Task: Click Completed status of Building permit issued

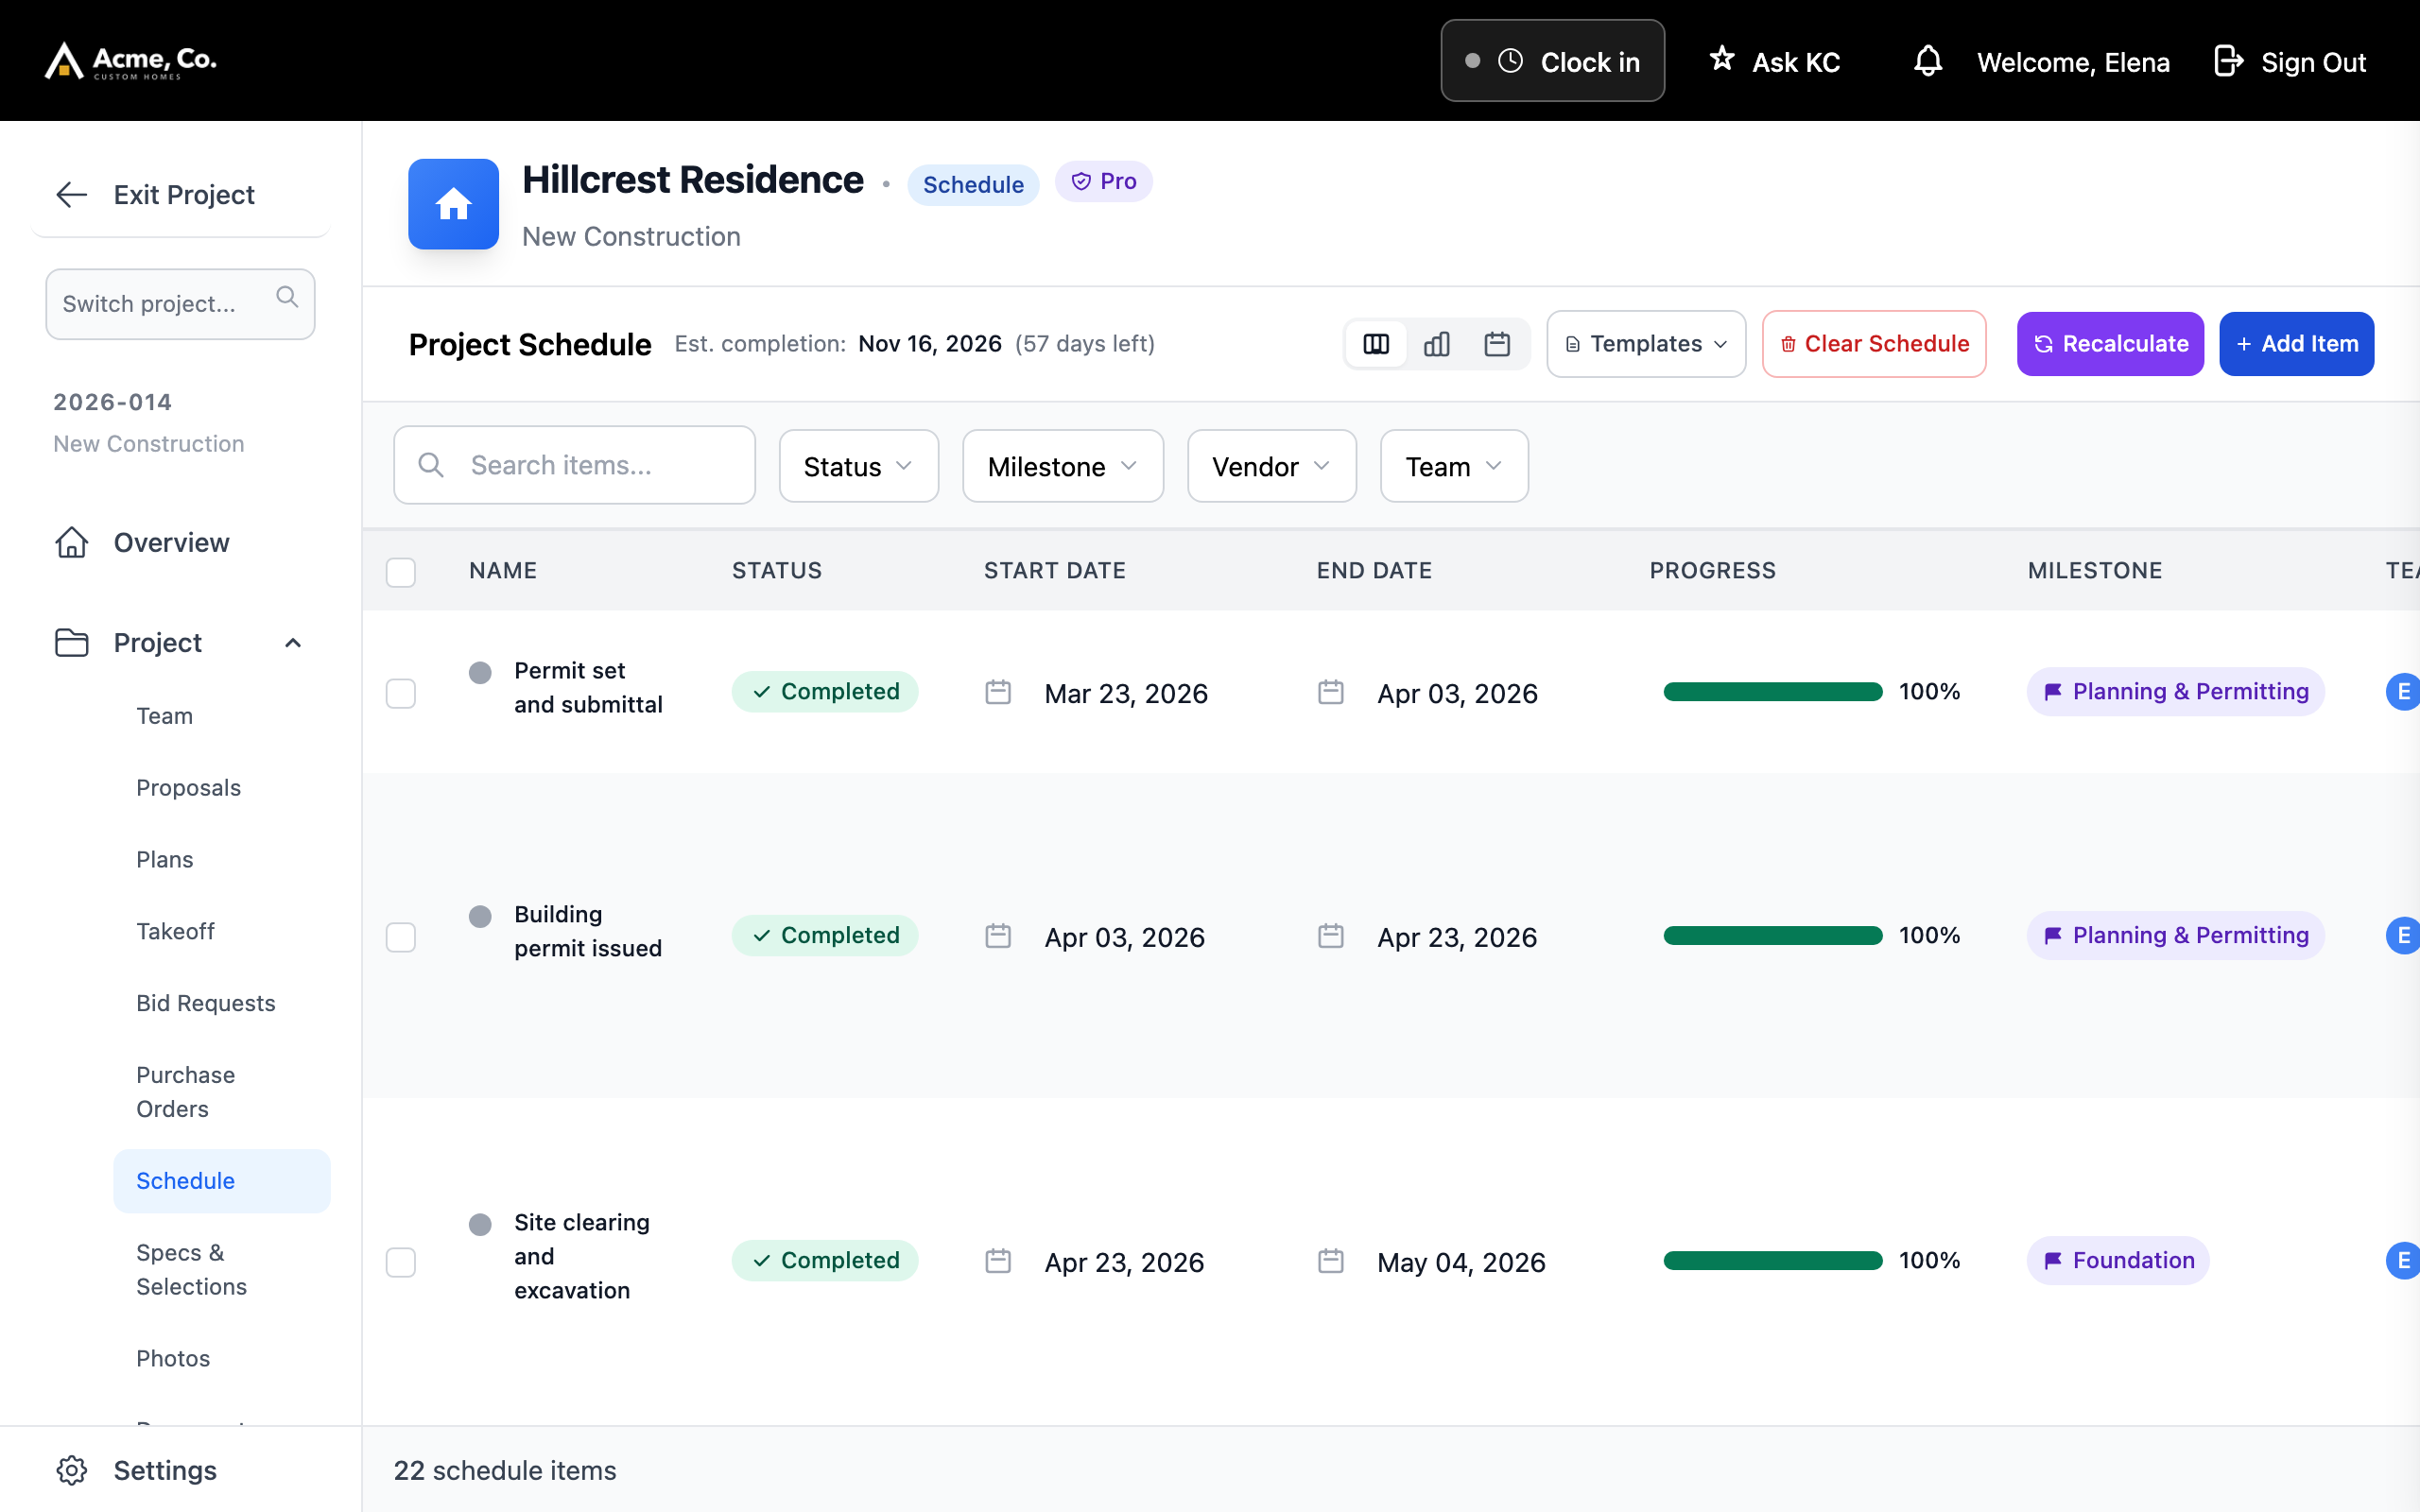Action: (x=825, y=936)
